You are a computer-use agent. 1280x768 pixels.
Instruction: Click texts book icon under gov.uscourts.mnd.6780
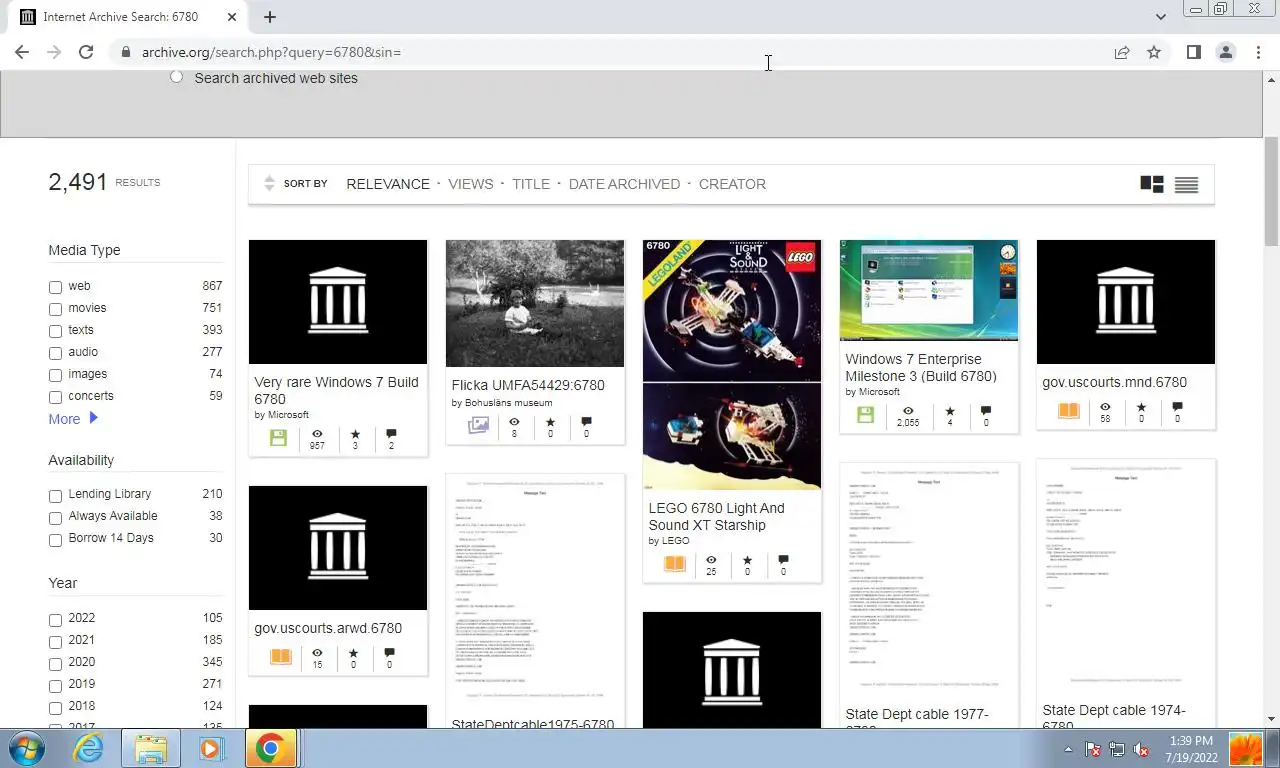tap(1069, 410)
